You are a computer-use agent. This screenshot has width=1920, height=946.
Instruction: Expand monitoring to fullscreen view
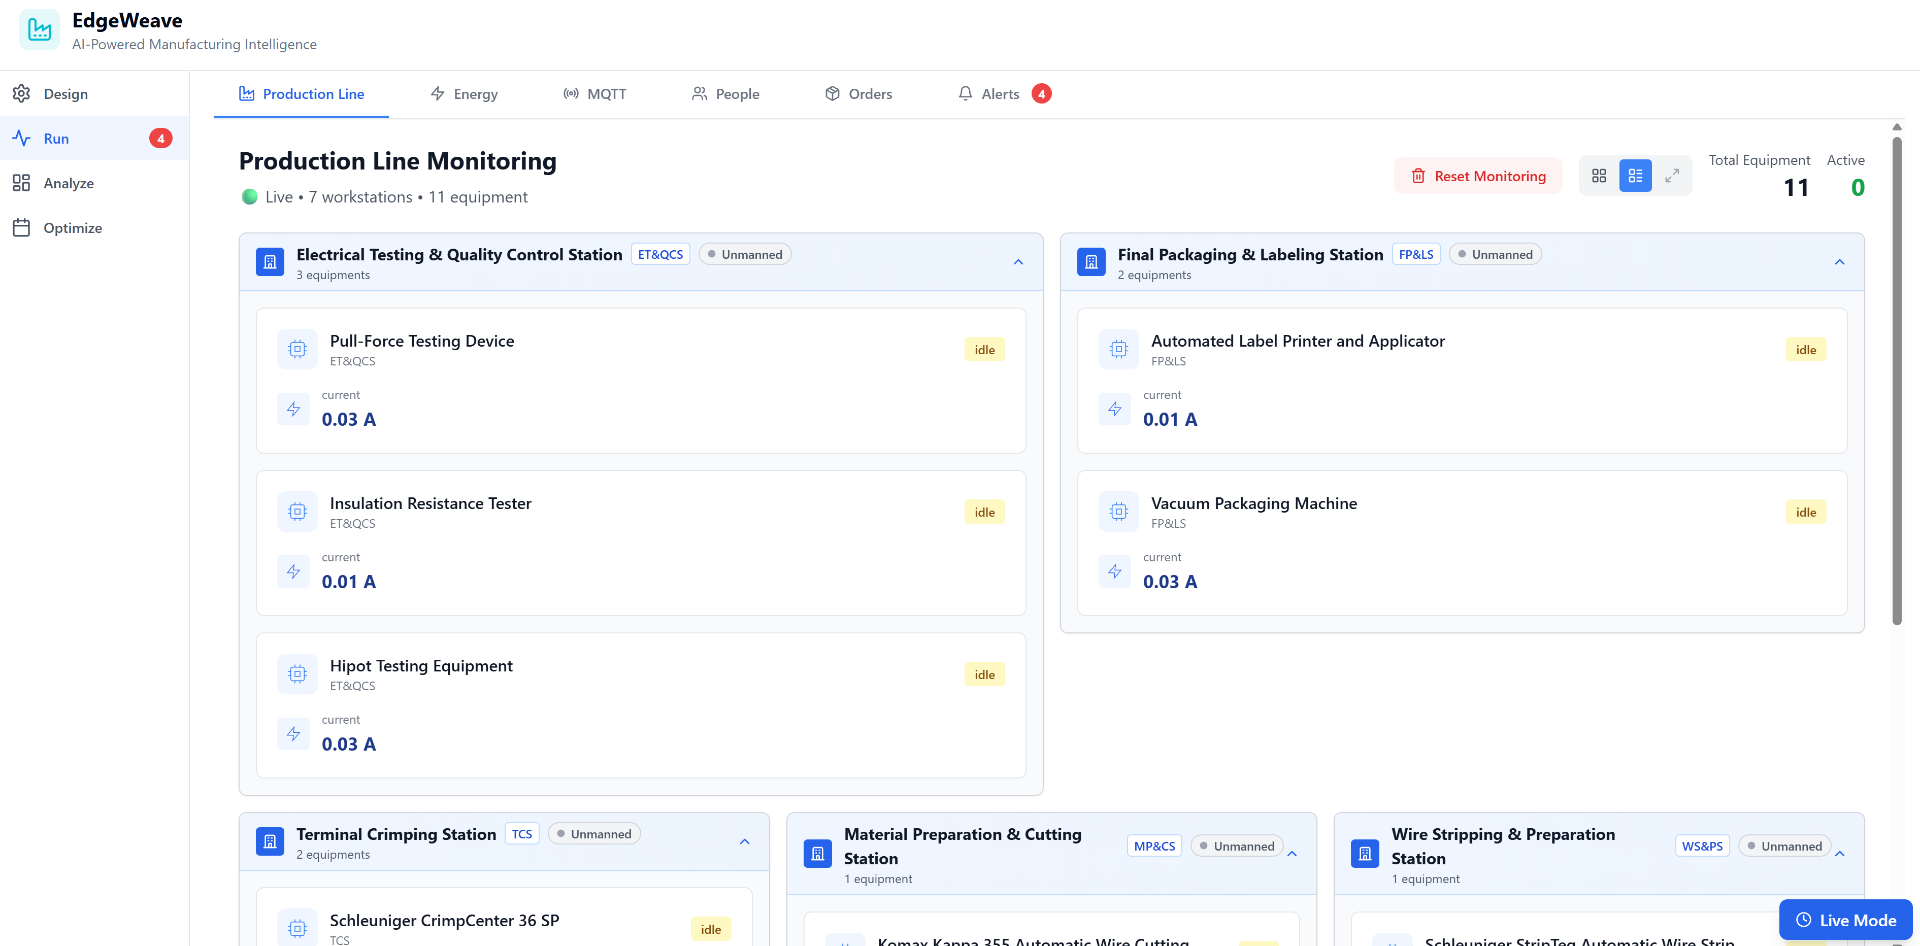pos(1672,176)
